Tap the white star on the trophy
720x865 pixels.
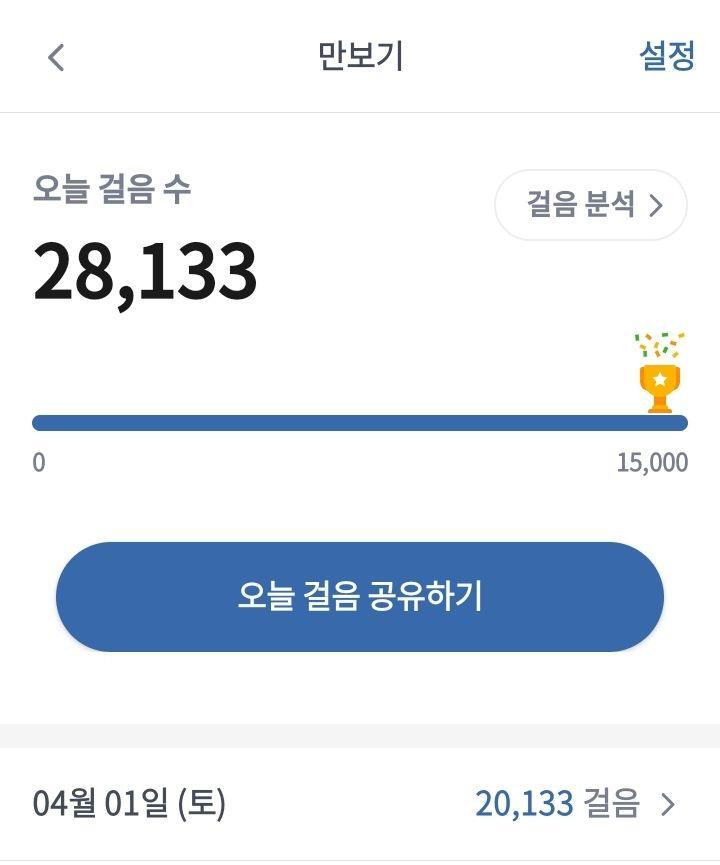coord(660,379)
